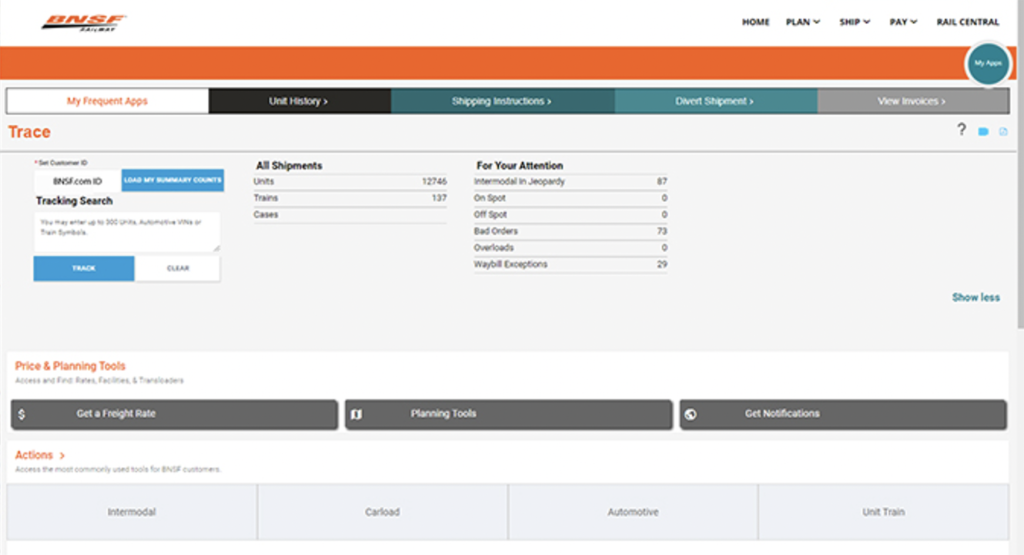The width and height of the screenshot is (1024, 555).
Task: Click the globe icon on Get Notifications
Action: coord(691,414)
